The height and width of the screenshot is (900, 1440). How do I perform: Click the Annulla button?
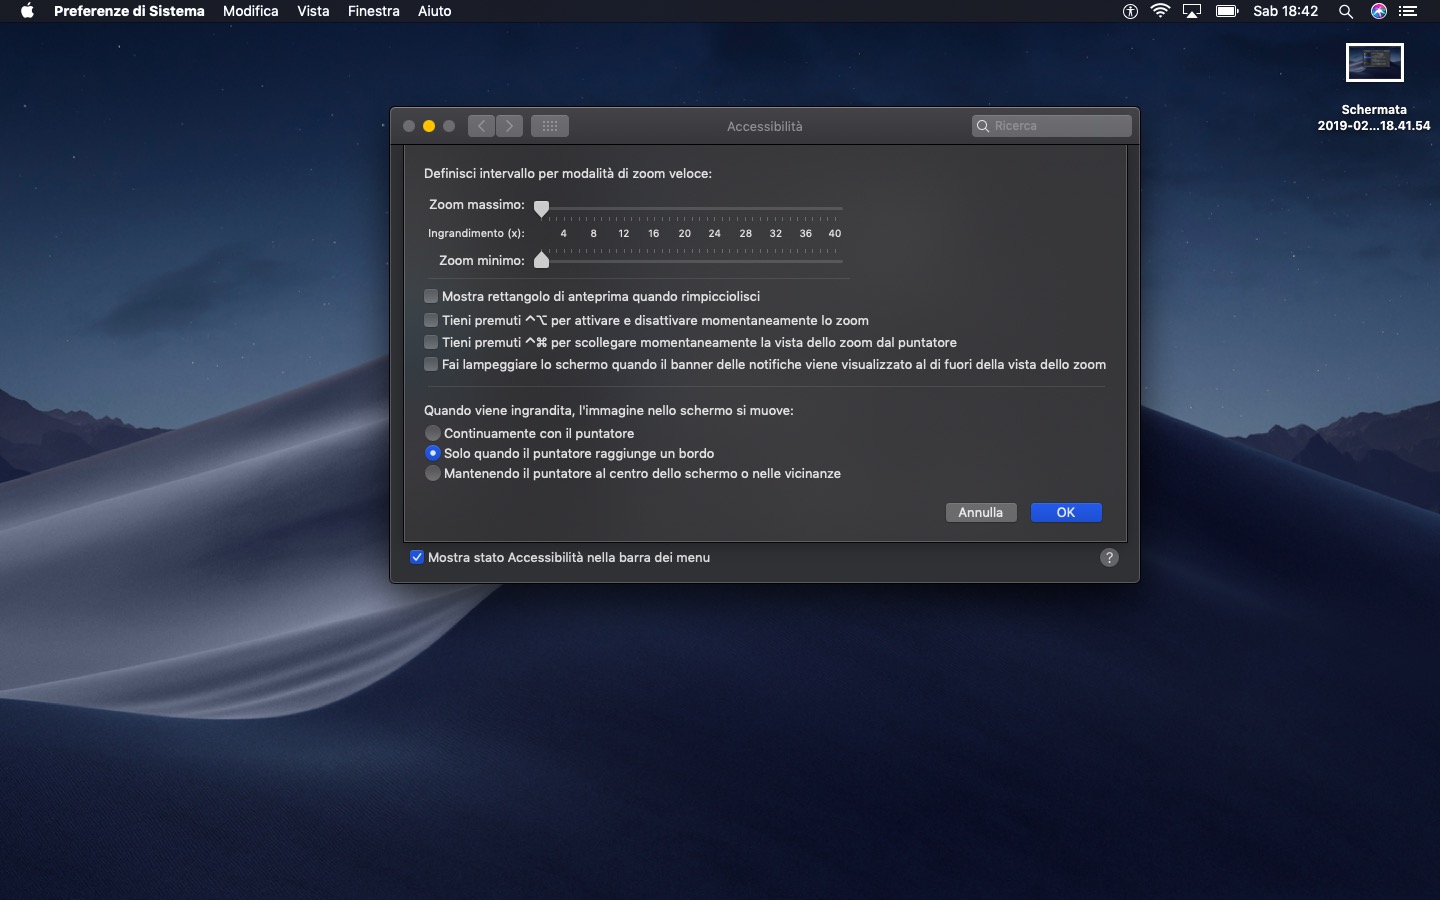pos(981,512)
